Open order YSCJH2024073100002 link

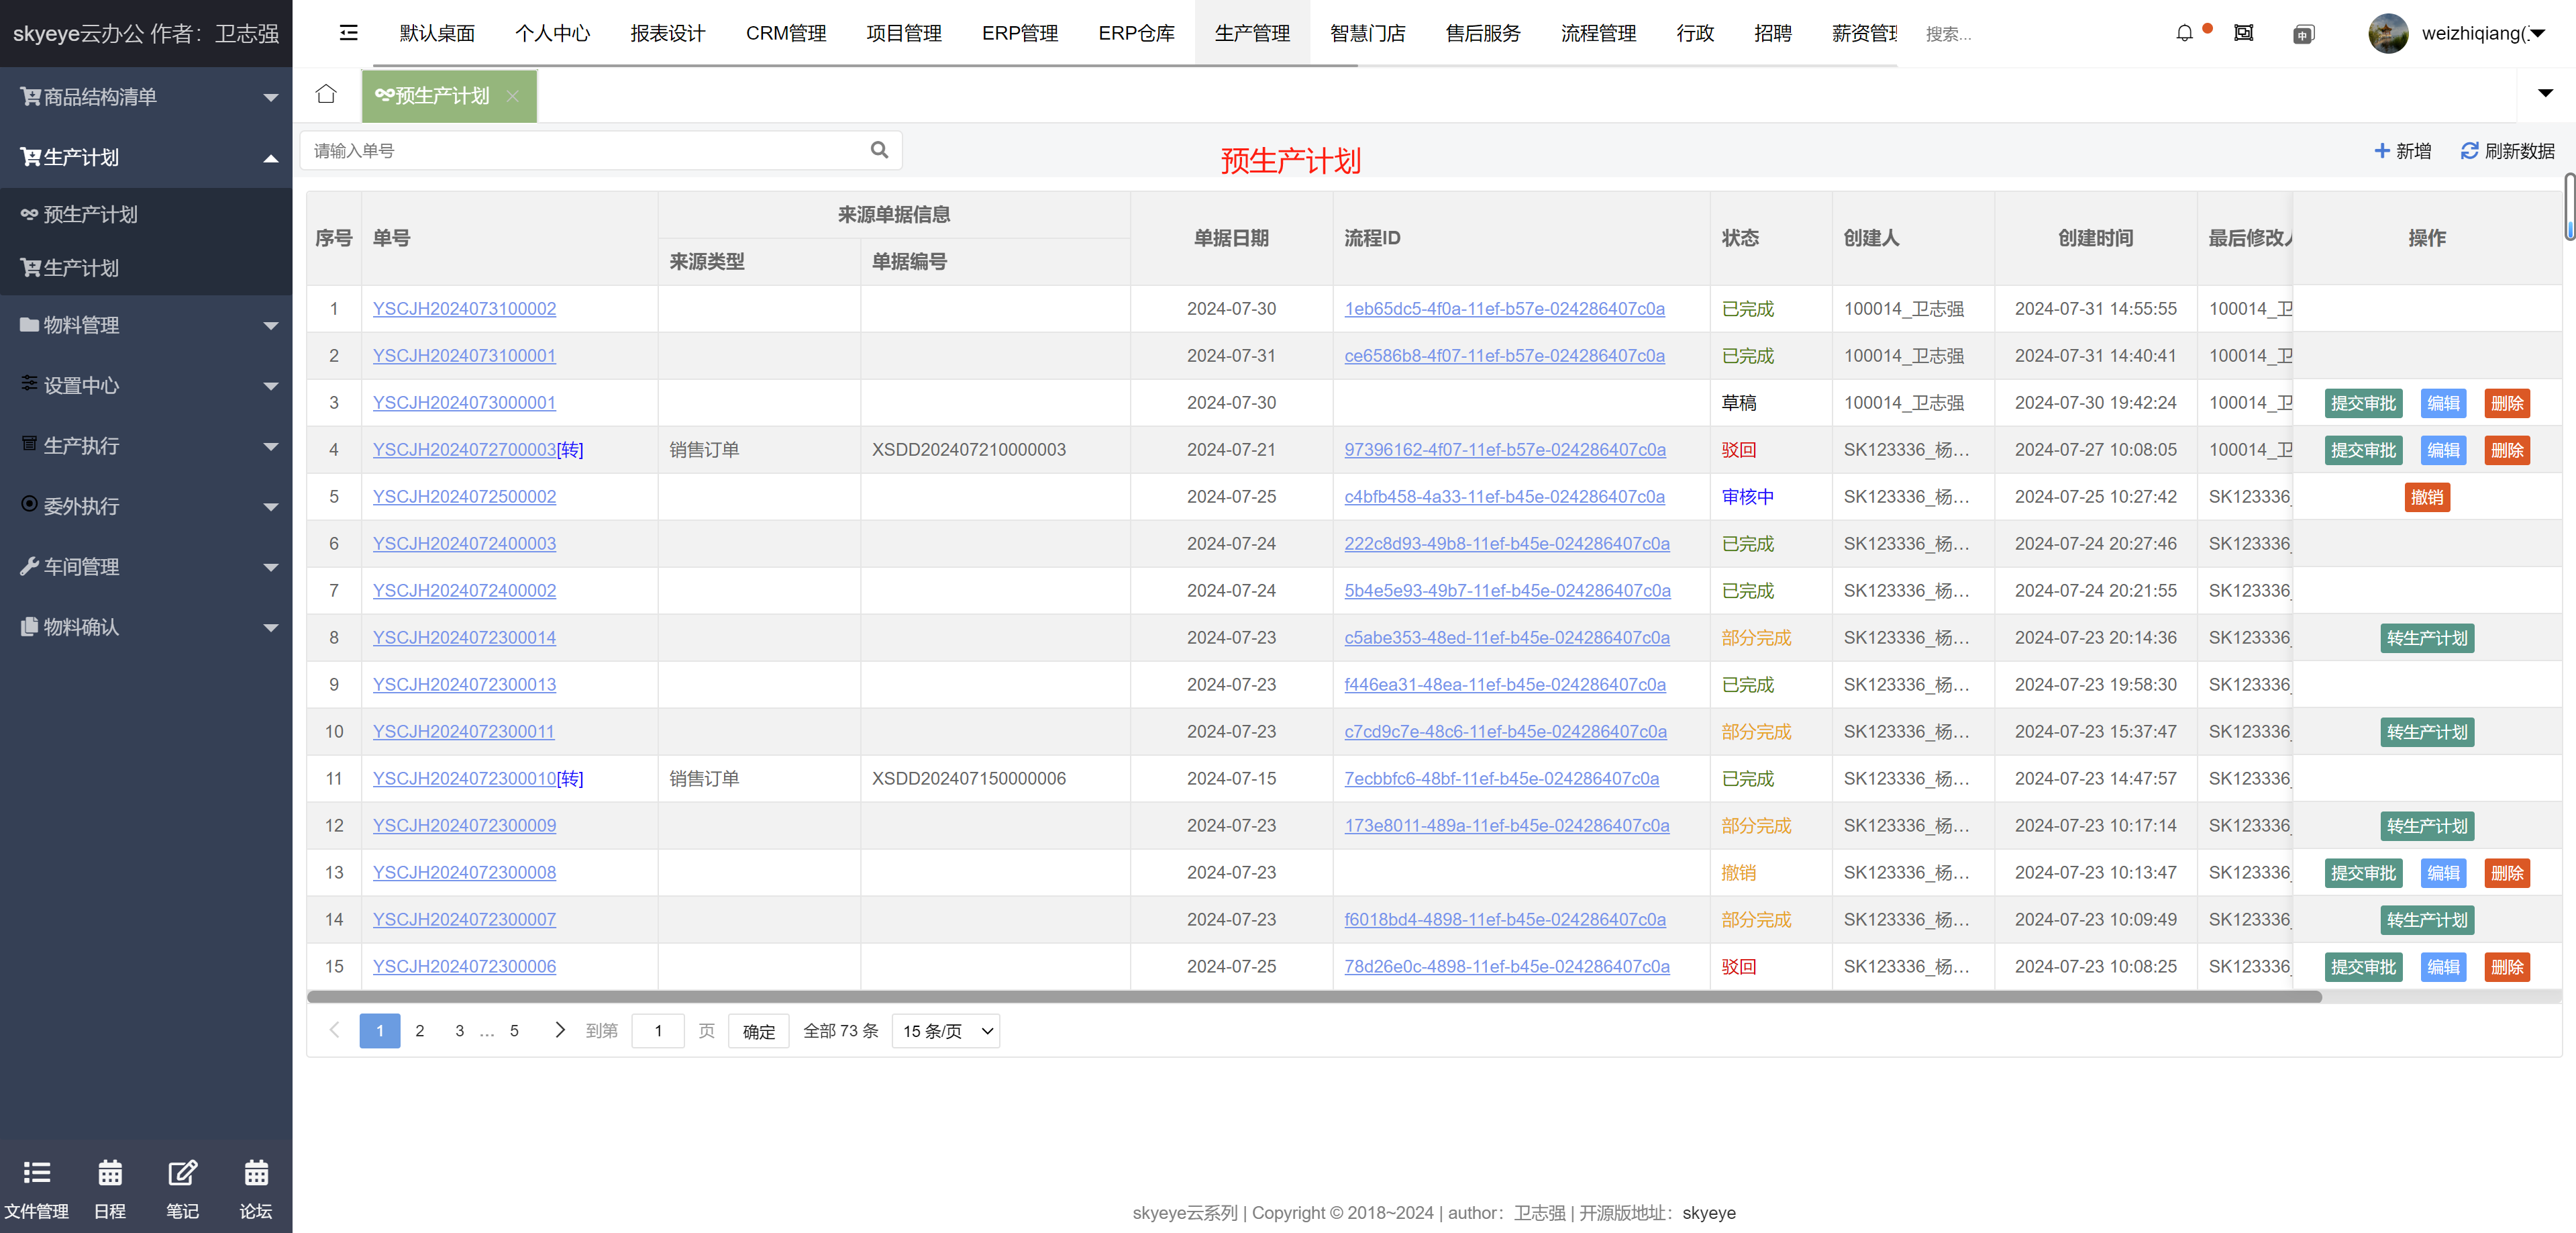(x=464, y=309)
